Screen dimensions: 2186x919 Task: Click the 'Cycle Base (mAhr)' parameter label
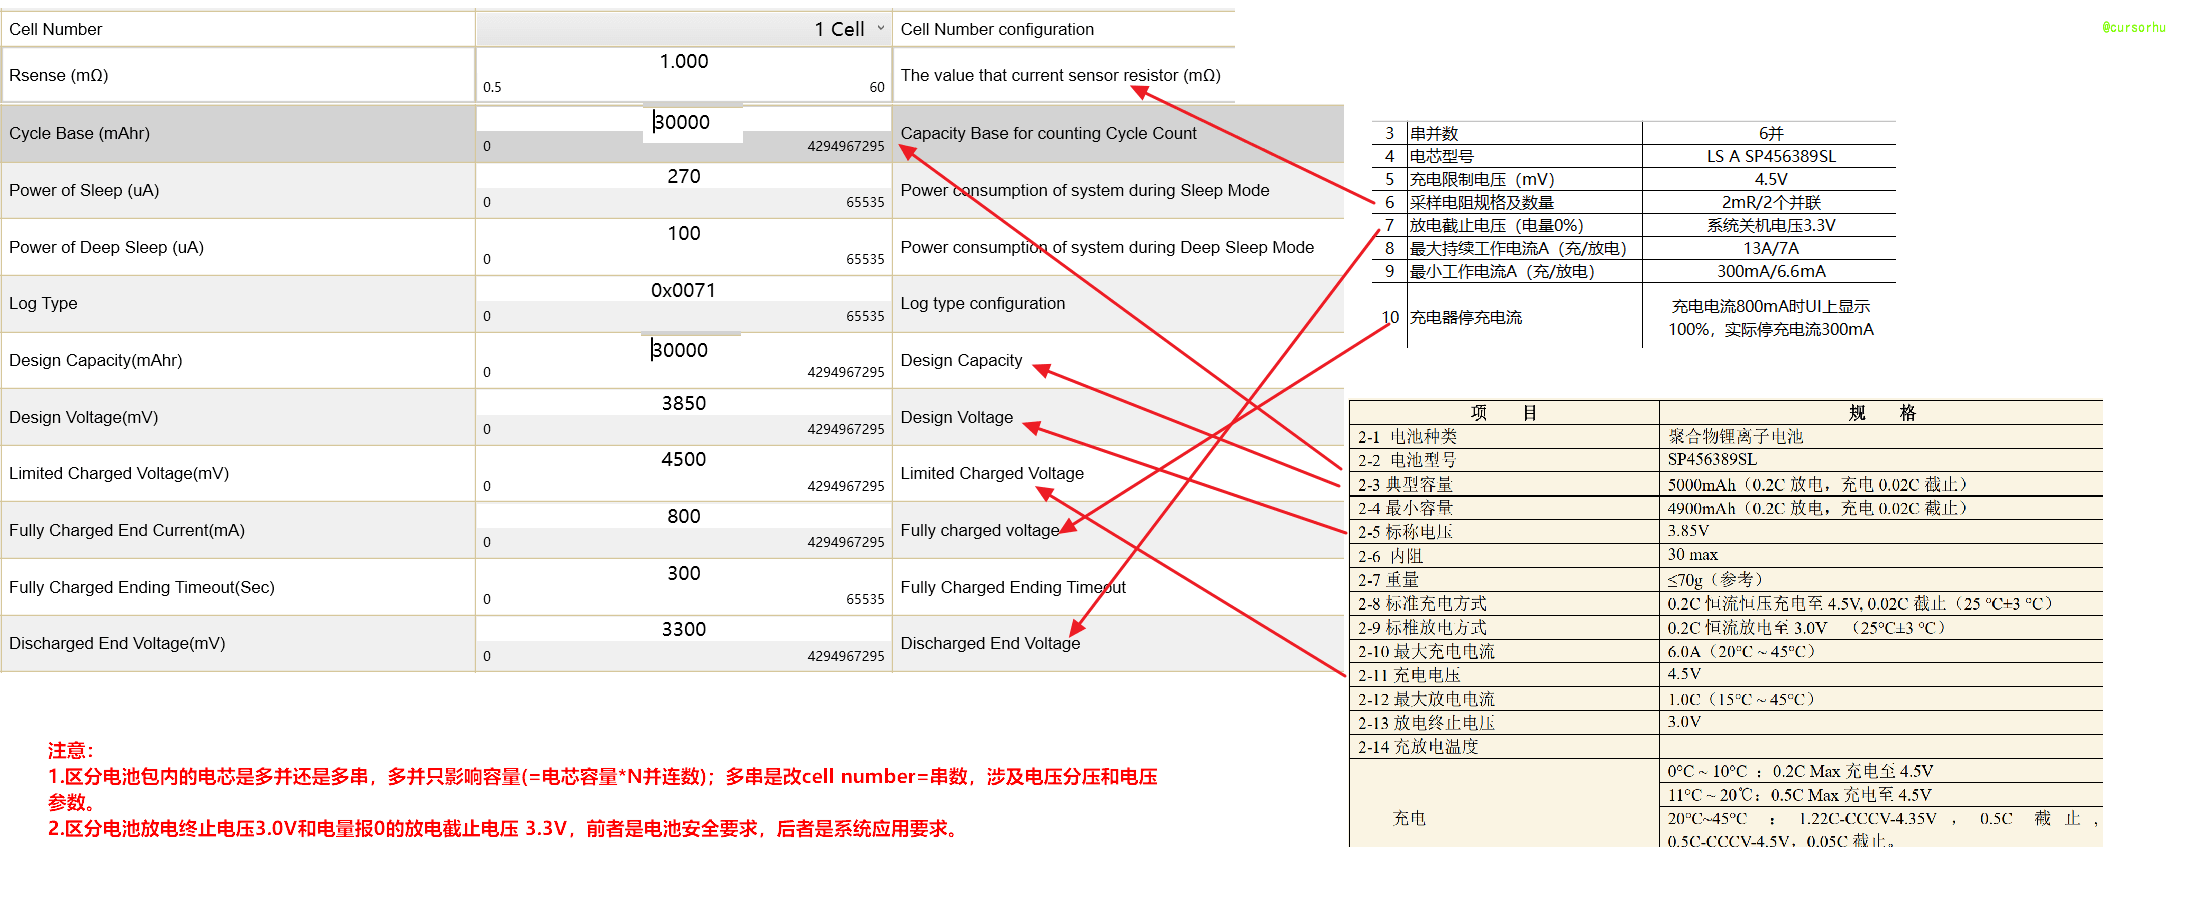click(x=80, y=134)
